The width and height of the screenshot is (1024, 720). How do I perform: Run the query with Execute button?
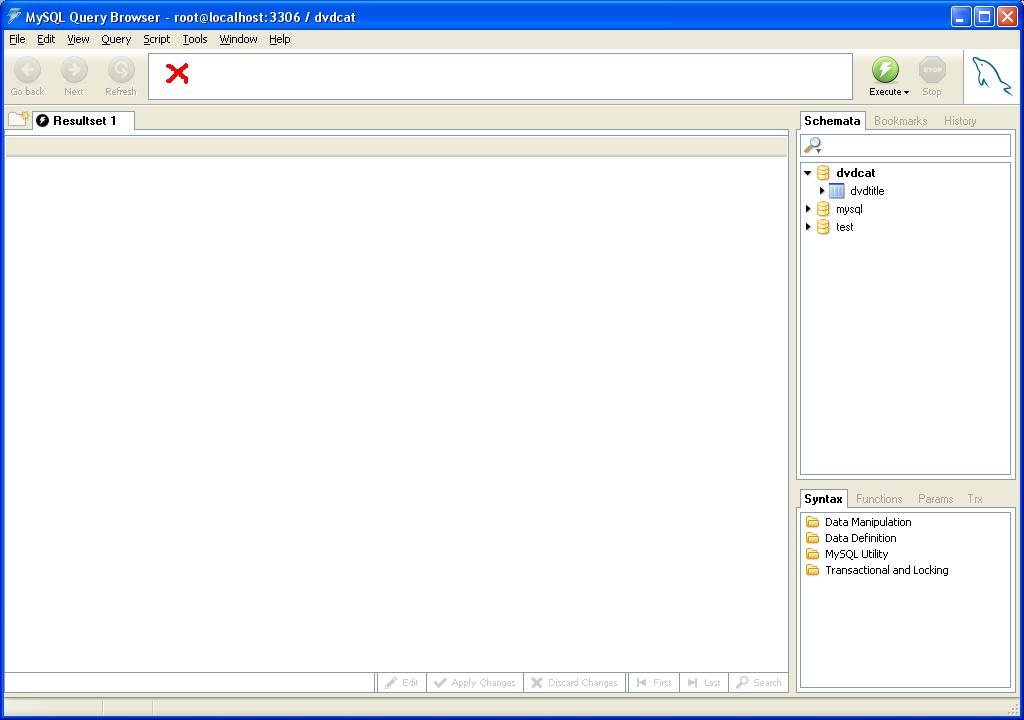(885, 76)
